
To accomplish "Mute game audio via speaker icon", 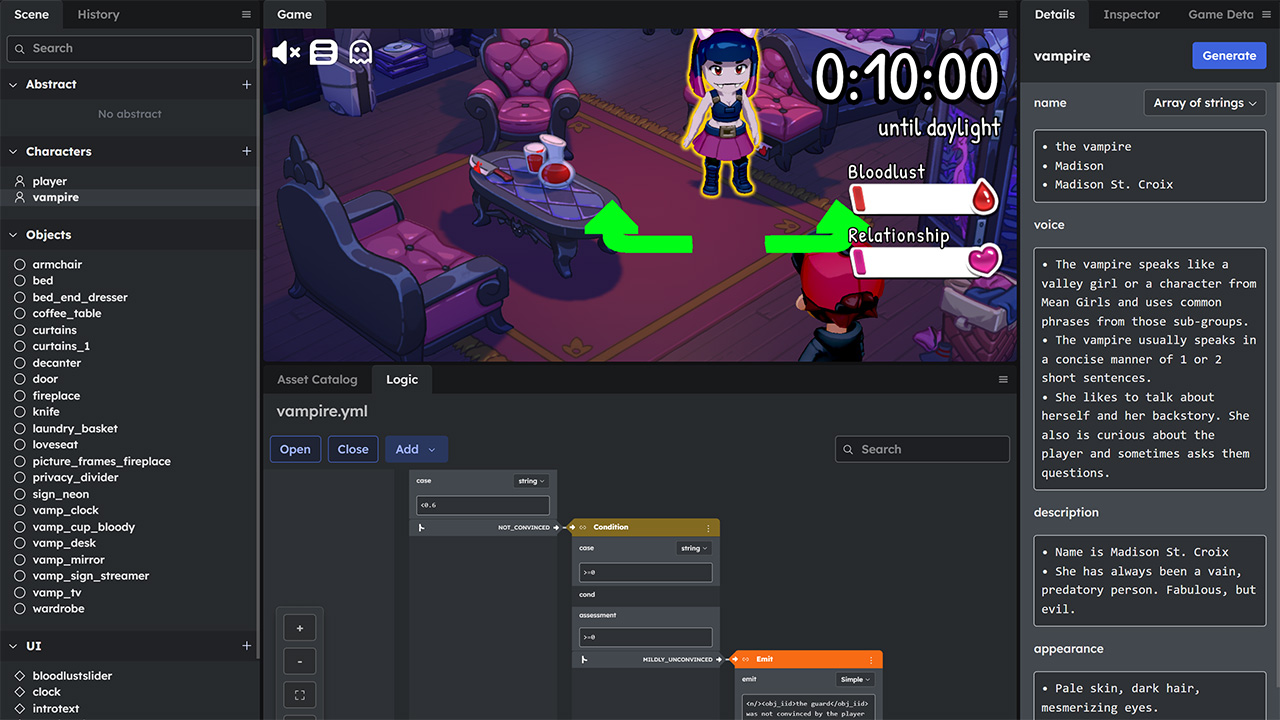I will [x=285, y=52].
